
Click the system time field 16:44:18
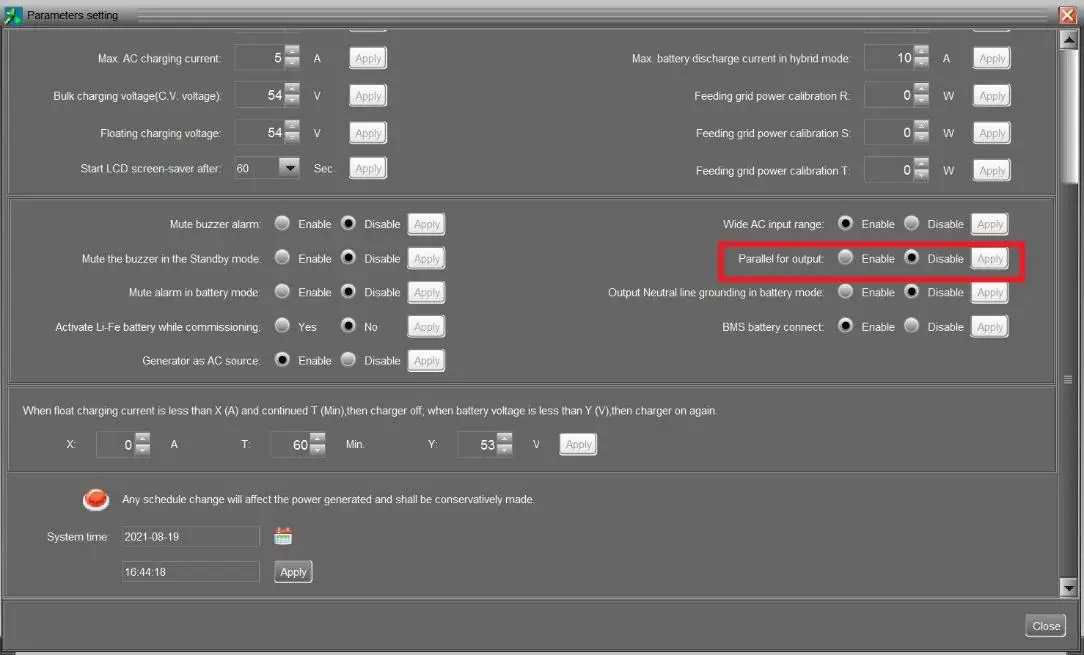[191, 571]
